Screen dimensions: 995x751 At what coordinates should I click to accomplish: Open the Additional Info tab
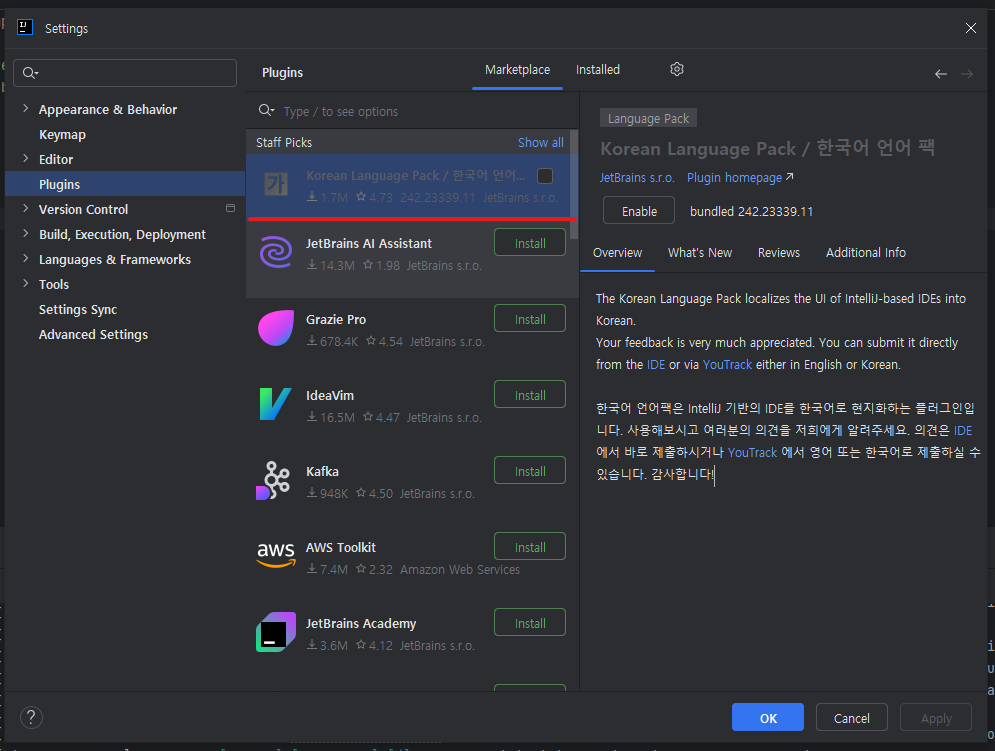[866, 253]
